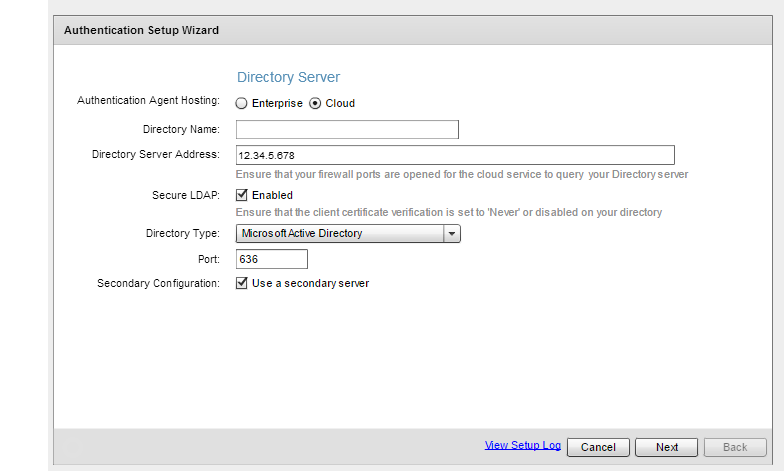Uncheck the Use a secondary server checkbox

point(241,283)
